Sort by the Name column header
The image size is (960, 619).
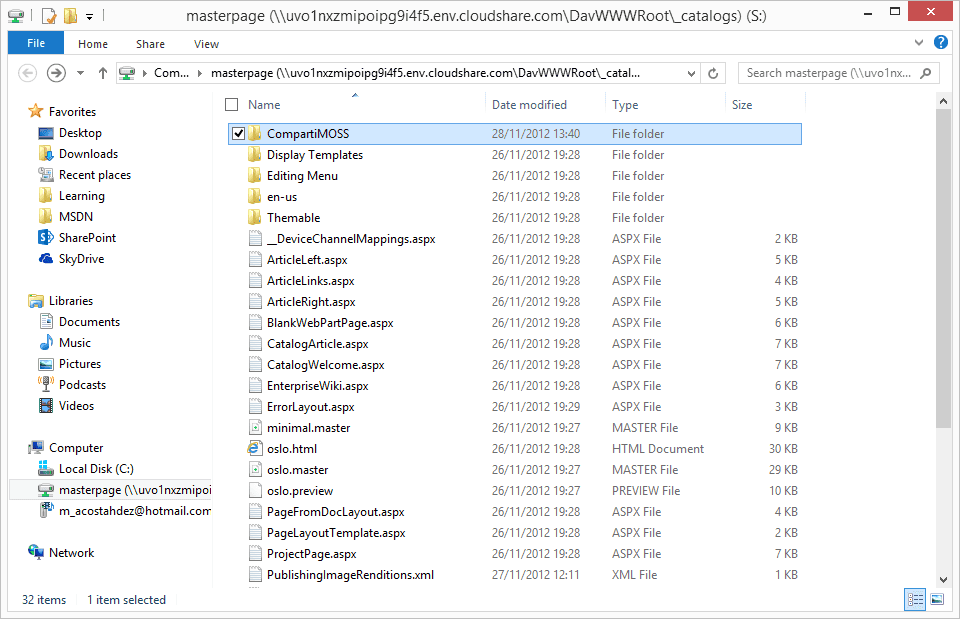click(264, 105)
